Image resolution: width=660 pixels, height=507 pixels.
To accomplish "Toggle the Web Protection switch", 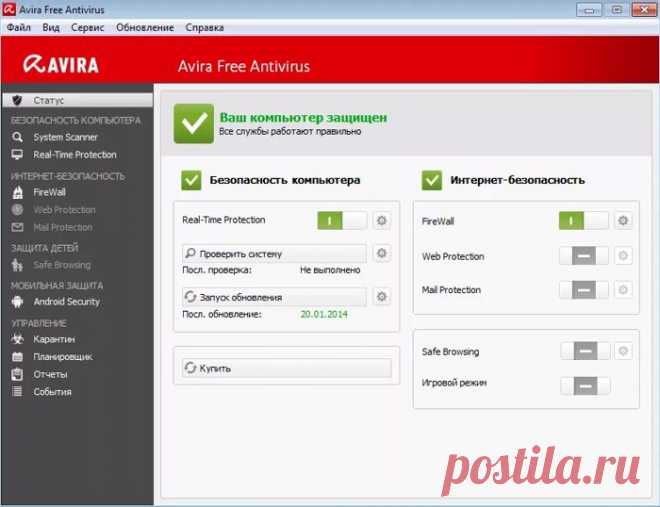I will pos(583,256).
